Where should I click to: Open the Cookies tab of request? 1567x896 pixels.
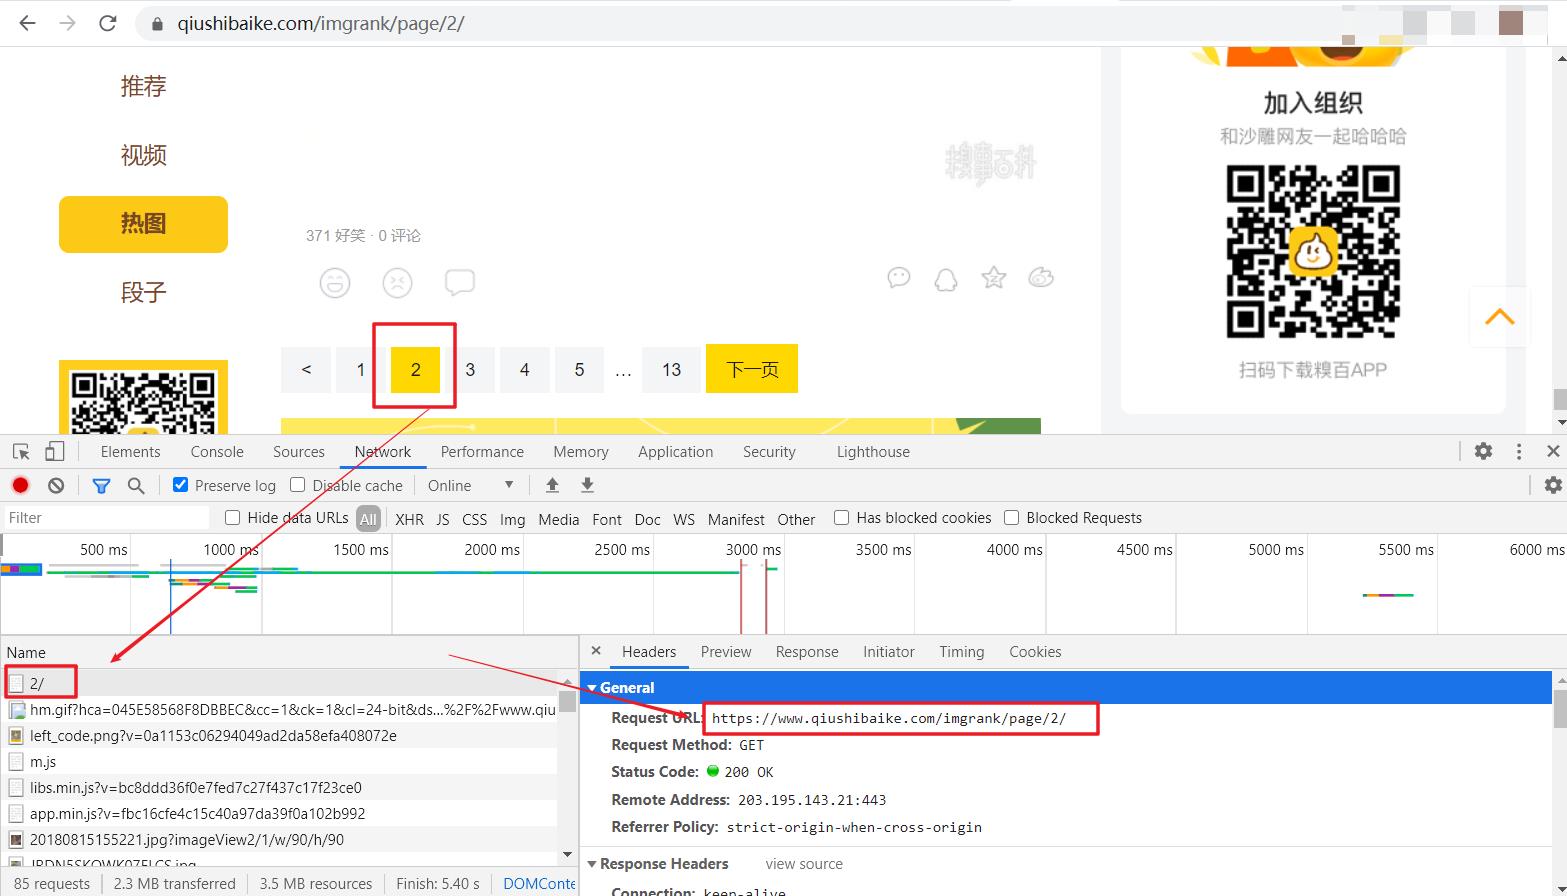pos(1035,652)
